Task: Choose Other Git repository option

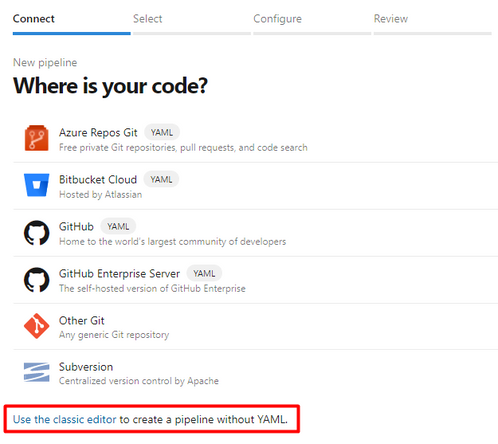Action: [81, 320]
